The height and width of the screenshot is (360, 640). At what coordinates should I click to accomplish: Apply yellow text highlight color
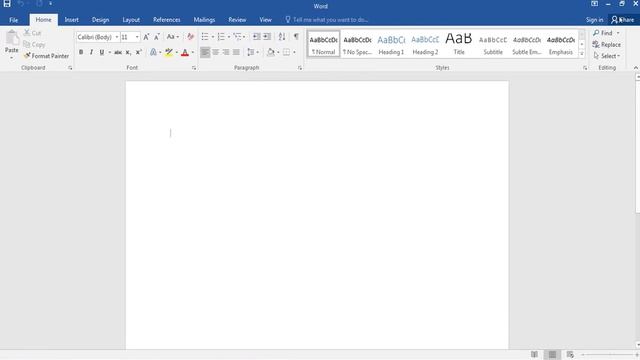(169, 52)
